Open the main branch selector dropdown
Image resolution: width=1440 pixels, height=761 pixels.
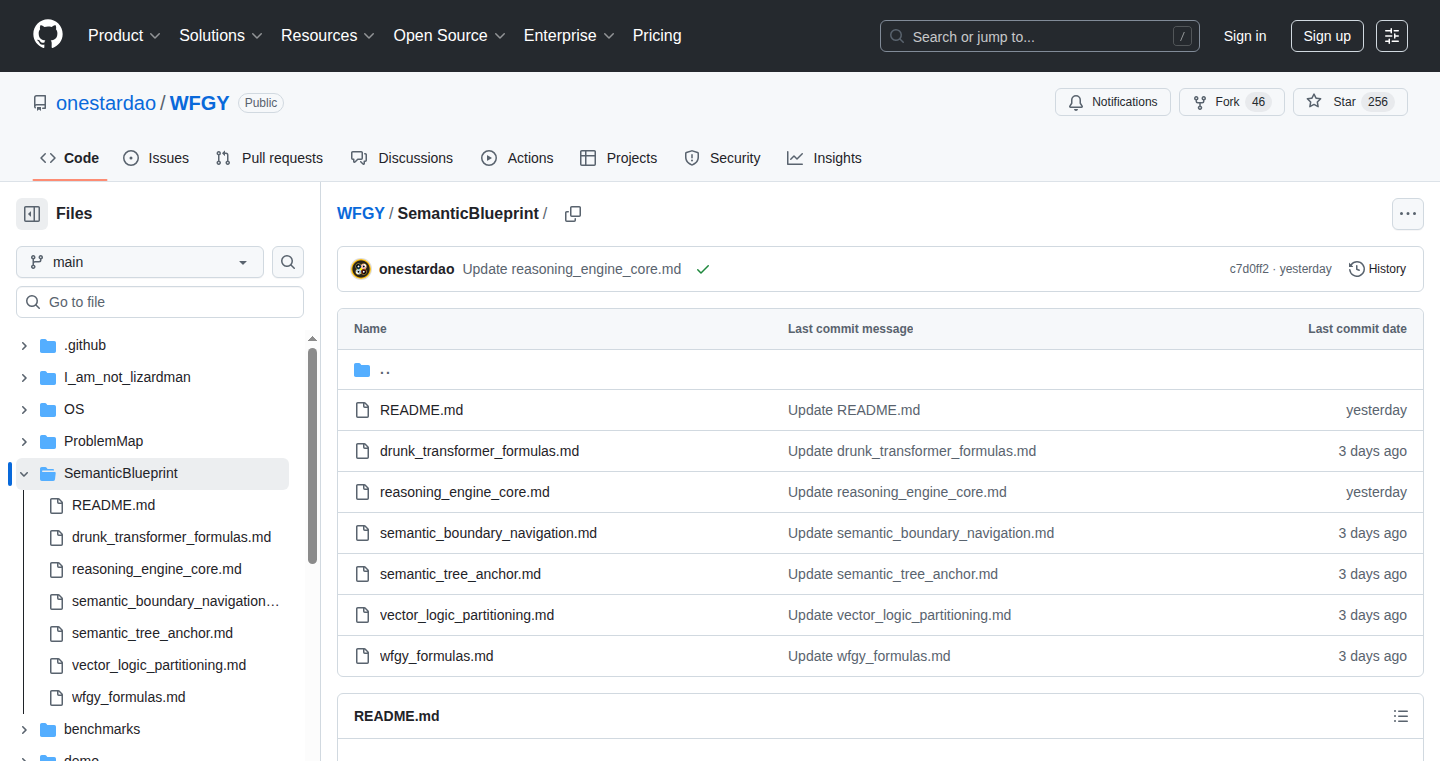(x=140, y=262)
